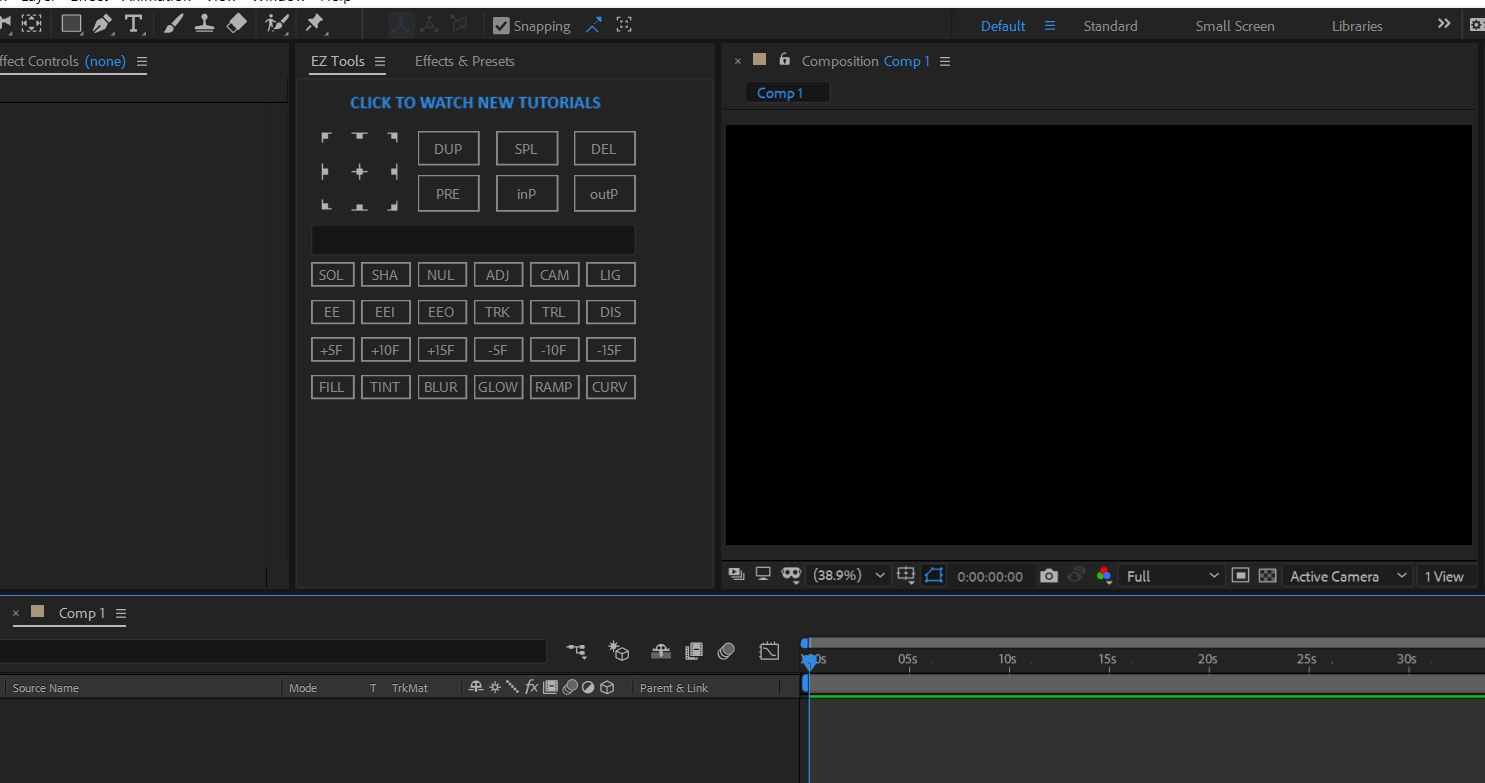
Task: Select the EZ Tools tab
Action: [x=338, y=61]
